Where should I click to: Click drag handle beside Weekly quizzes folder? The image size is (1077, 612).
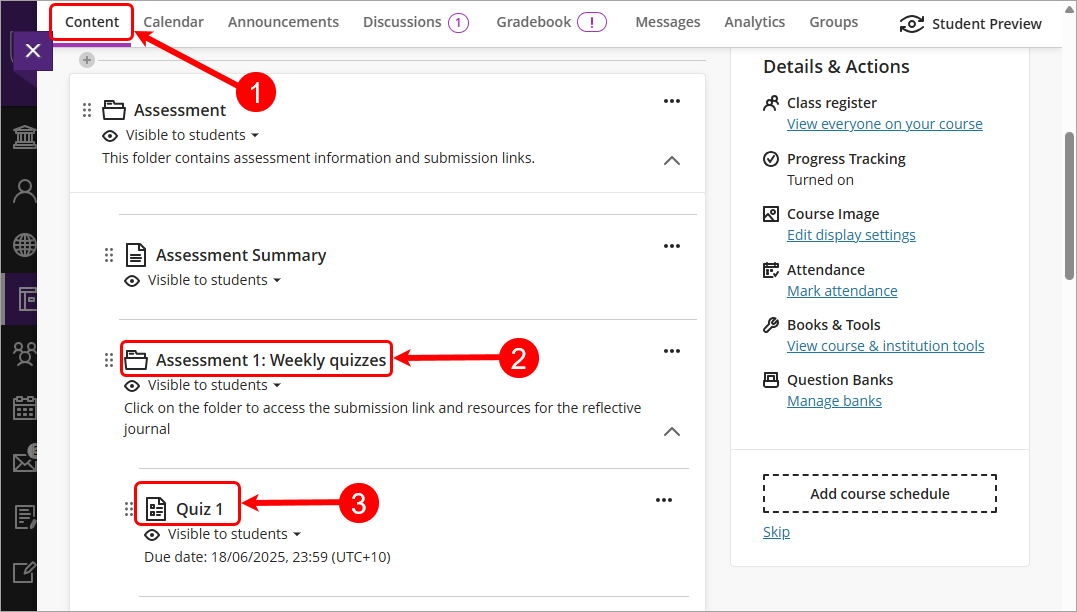pyautogui.click(x=109, y=360)
